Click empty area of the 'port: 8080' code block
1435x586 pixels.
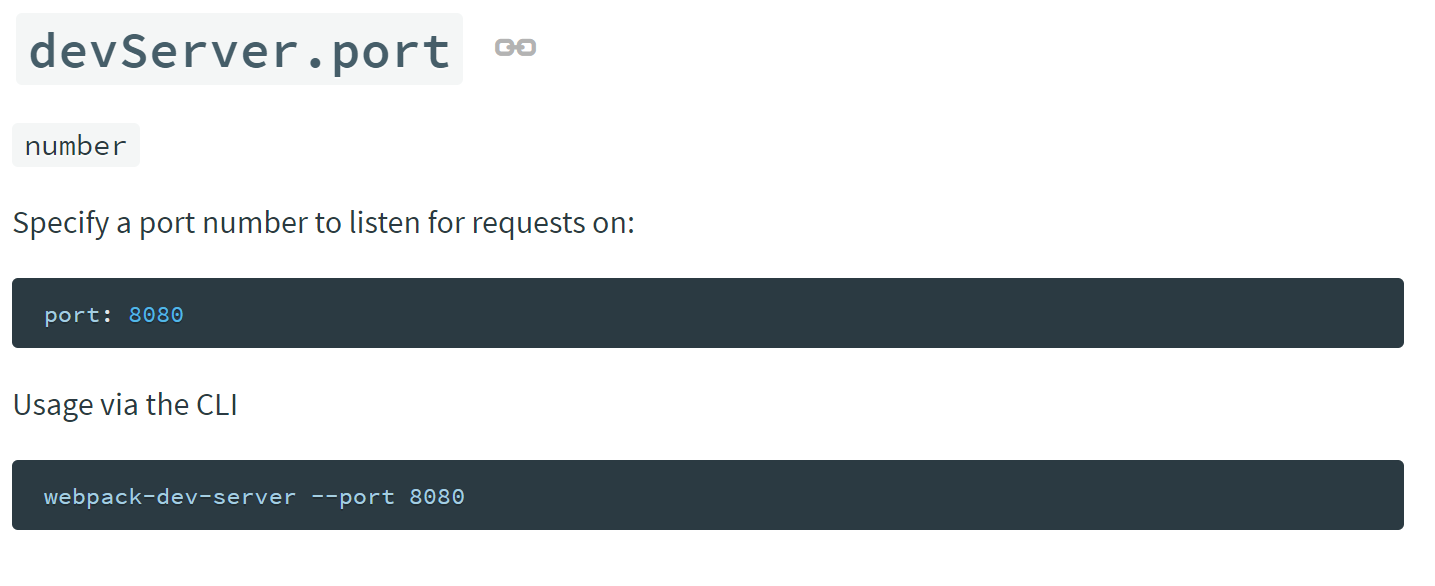(800, 314)
